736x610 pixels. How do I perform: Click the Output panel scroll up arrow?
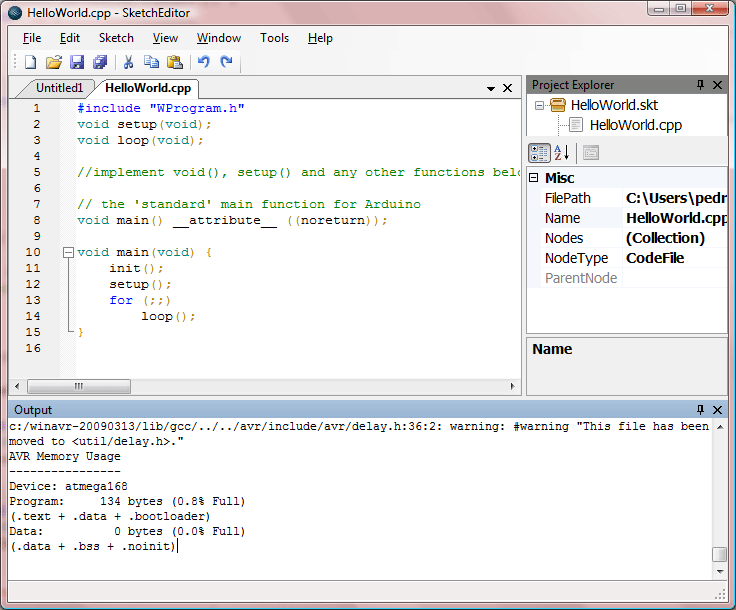coord(720,427)
